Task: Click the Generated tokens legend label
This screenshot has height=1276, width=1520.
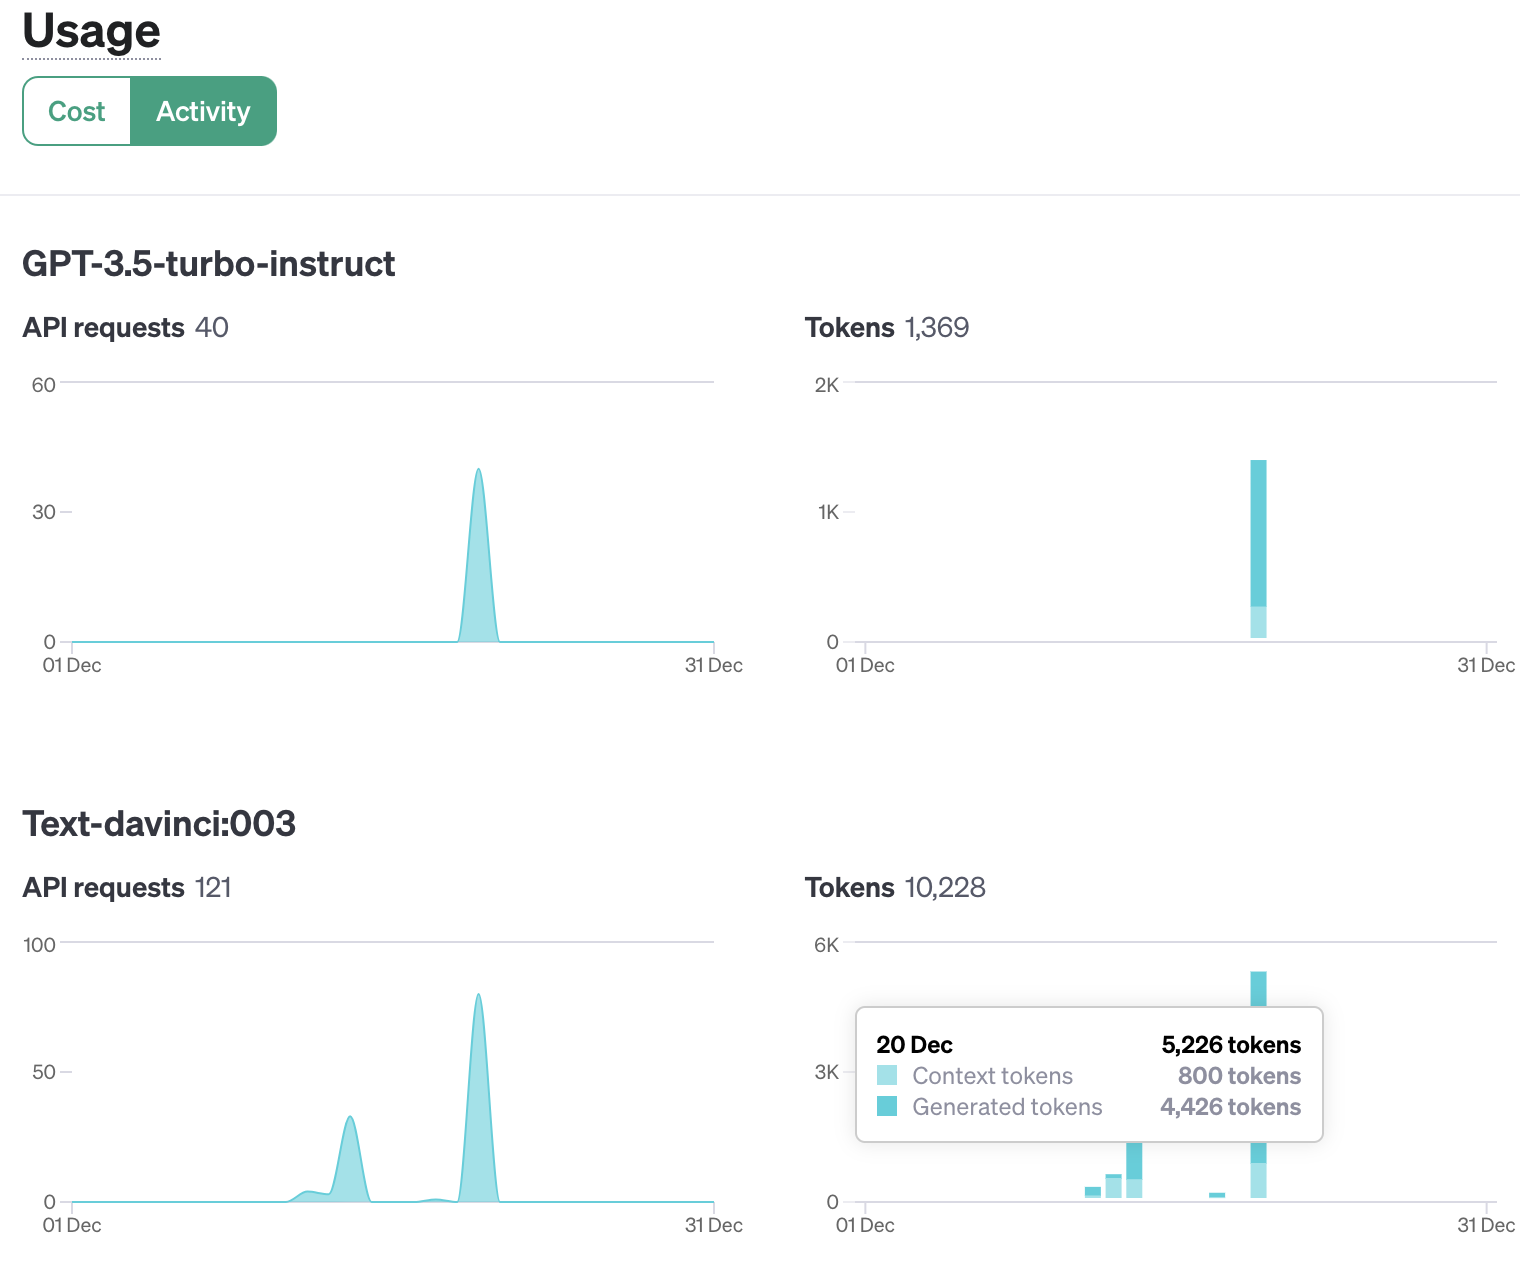Action: point(1007,1107)
